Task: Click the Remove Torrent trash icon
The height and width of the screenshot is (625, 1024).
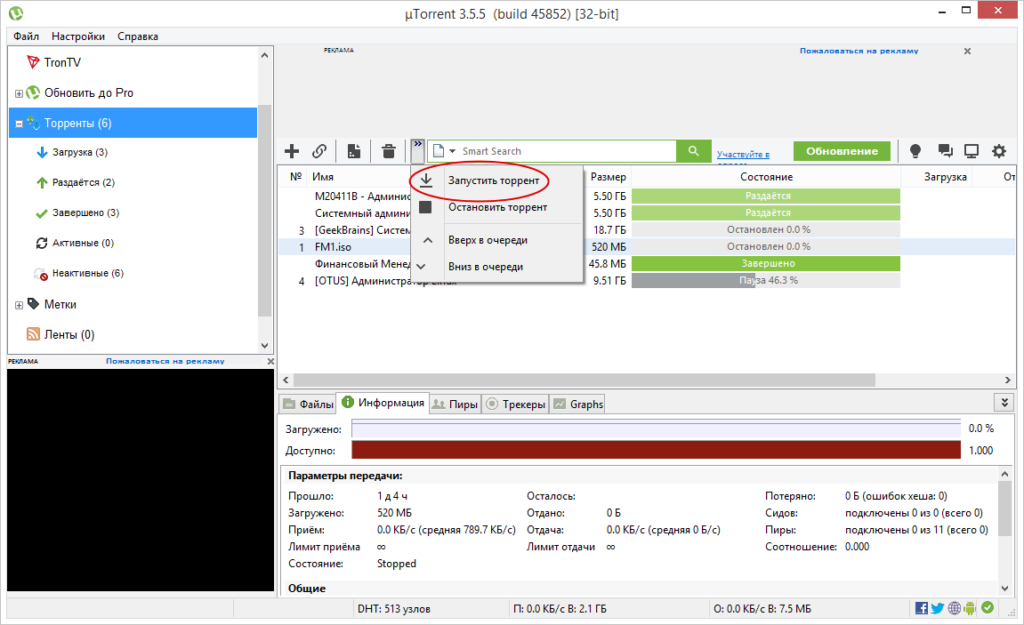Action: (x=389, y=151)
